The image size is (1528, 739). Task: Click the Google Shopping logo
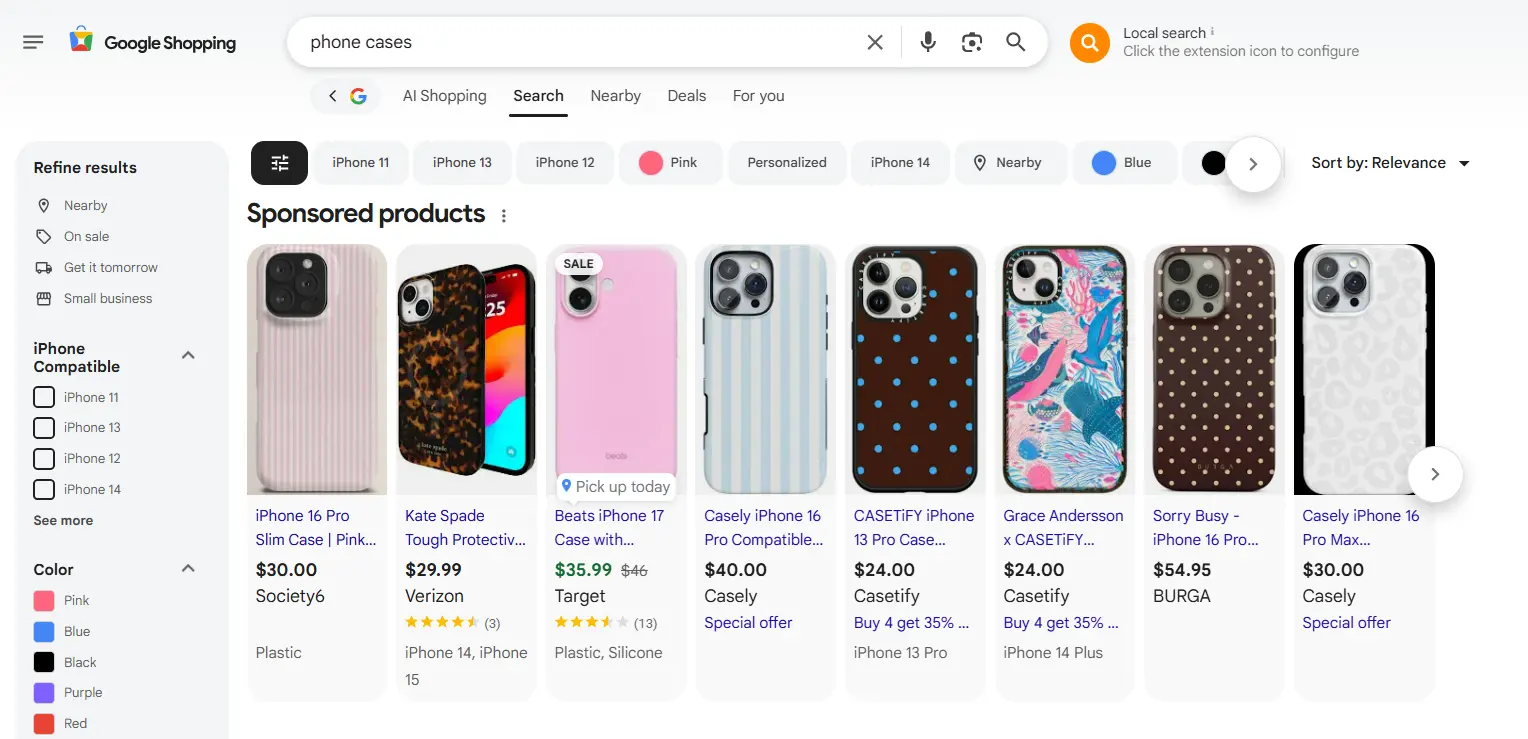[152, 42]
